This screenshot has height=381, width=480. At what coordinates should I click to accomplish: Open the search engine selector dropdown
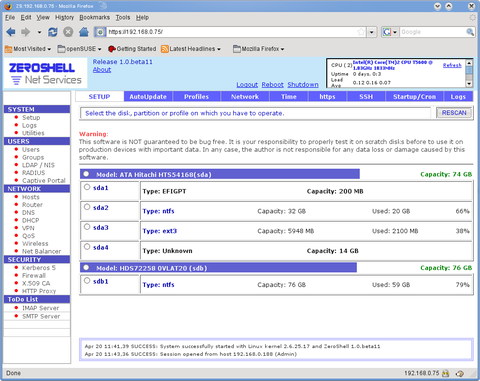[x=390, y=32]
